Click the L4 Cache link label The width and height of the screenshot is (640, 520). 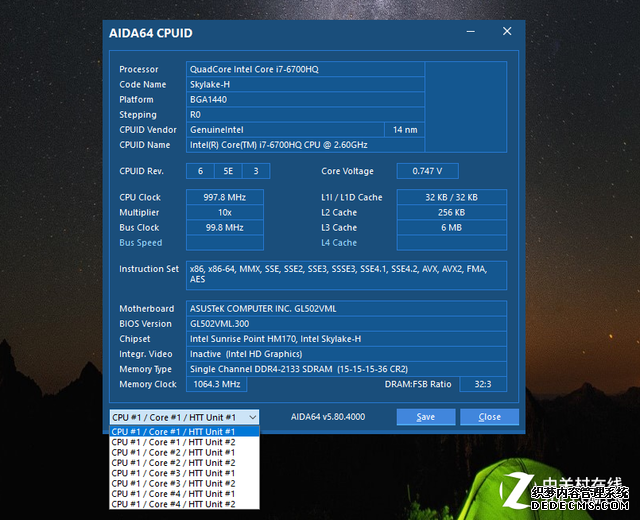tap(339, 242)
